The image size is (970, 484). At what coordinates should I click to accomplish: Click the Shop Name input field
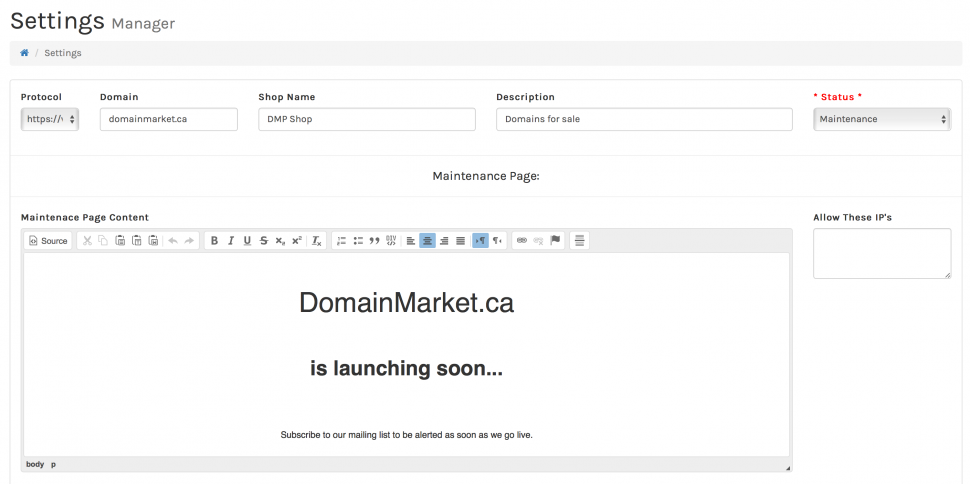[x=366, y=119]
